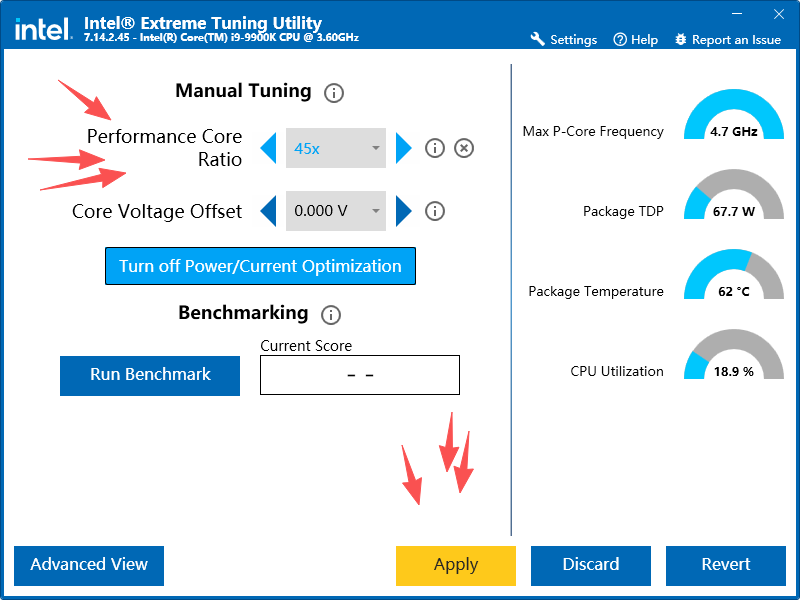Screen dimensions: 800x600
Task: Click the Package TDP label
Action: tap(623, 211)
